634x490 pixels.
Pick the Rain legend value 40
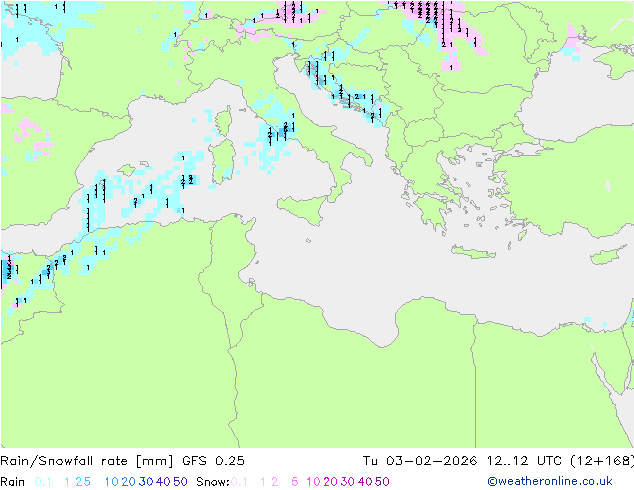163,482
